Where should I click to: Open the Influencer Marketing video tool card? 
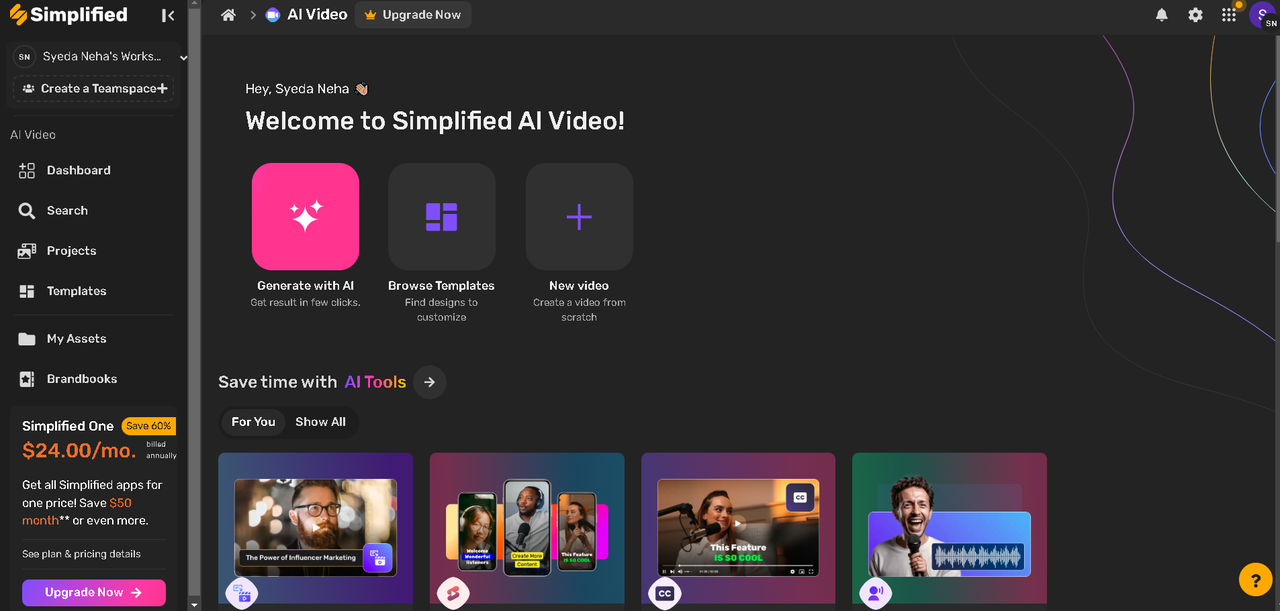[315, 528]
